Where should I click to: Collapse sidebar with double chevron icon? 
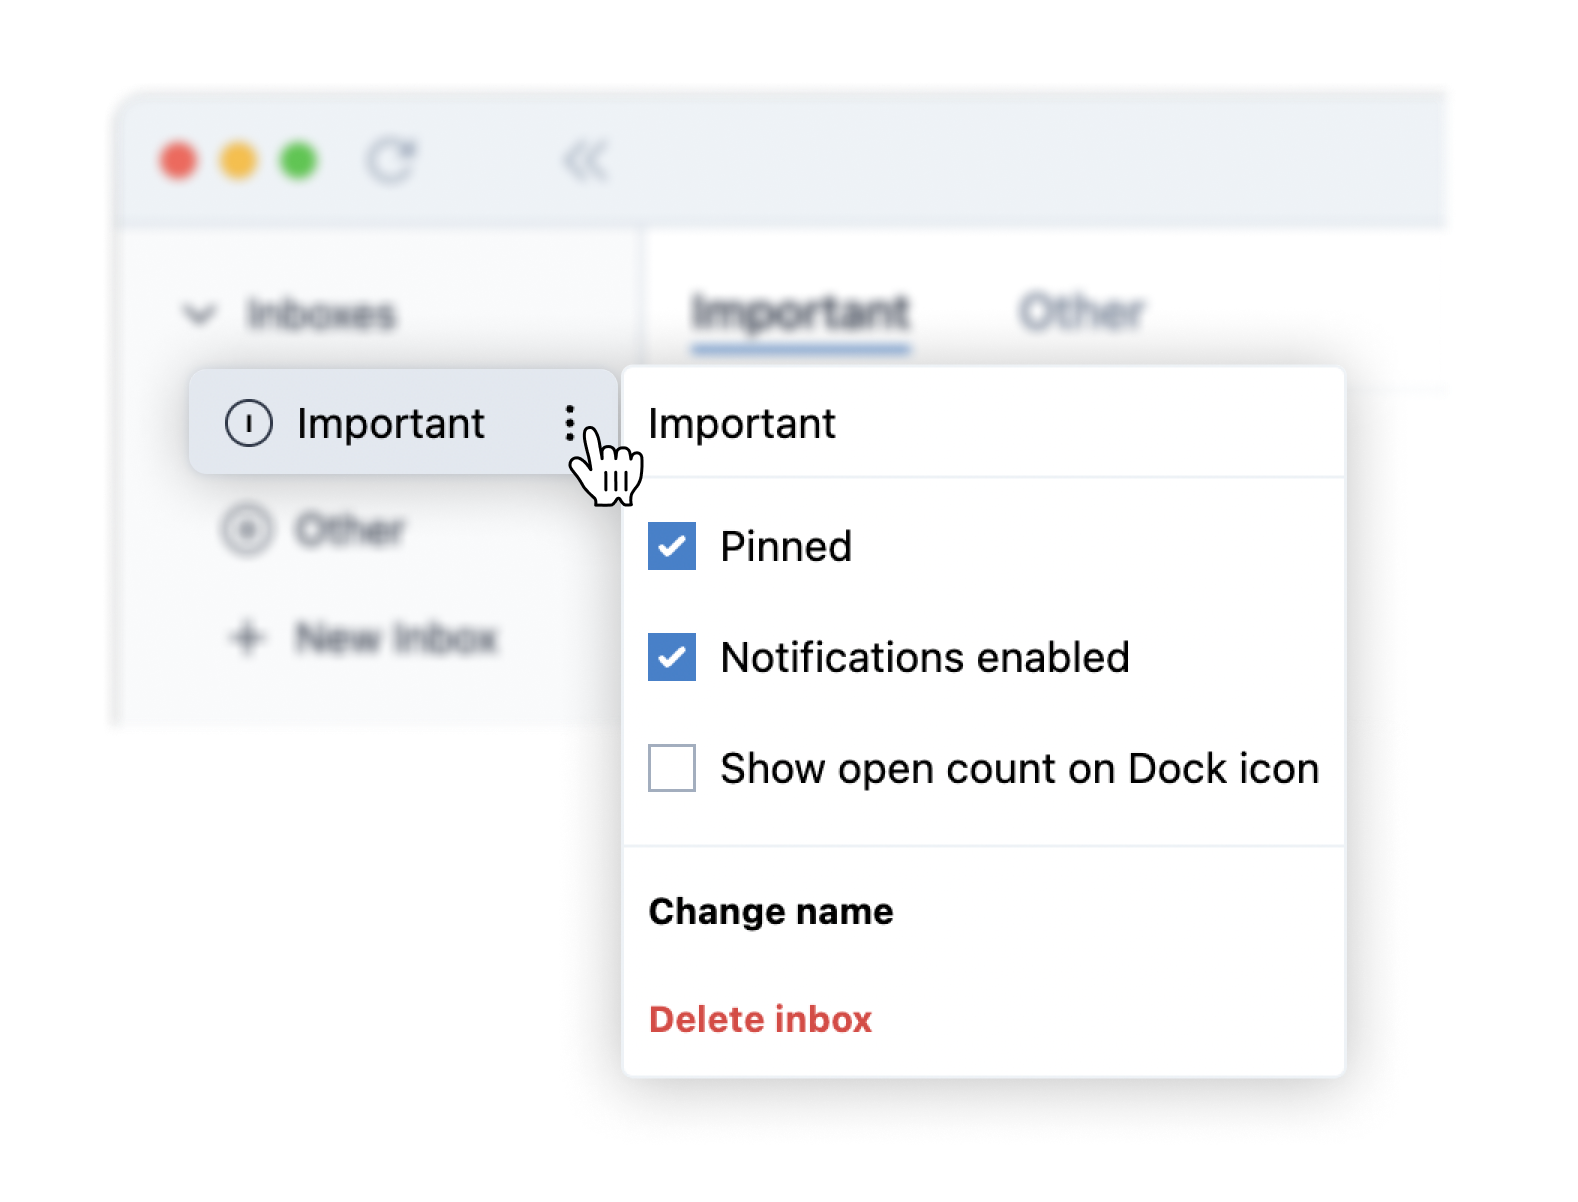tap(585, 161)
